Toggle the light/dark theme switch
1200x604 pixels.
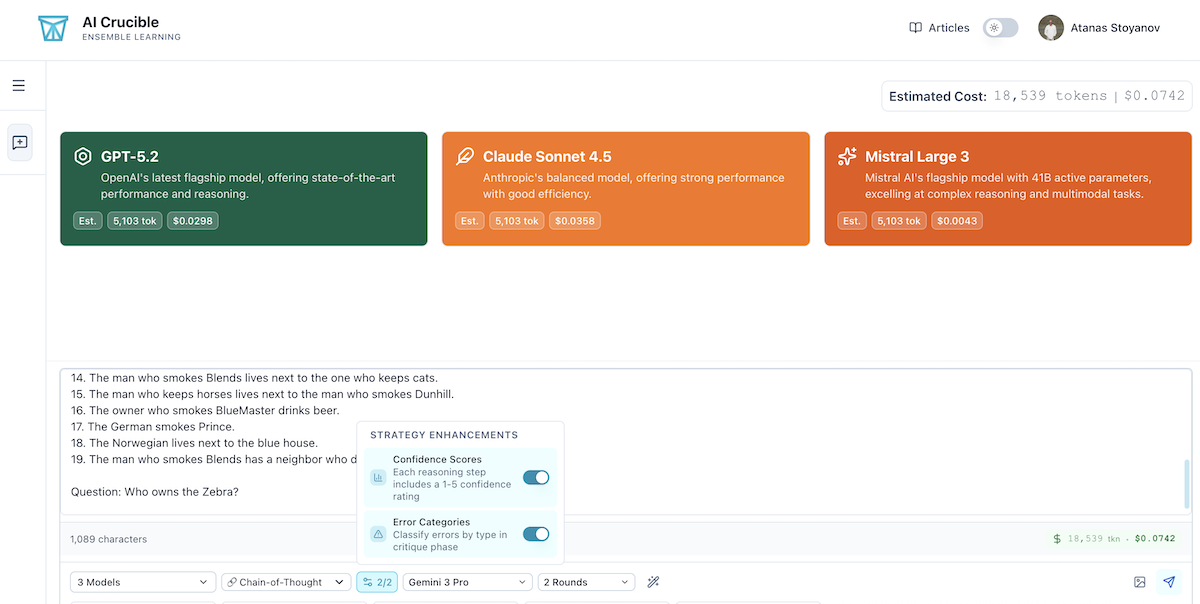coord(1000,28)
